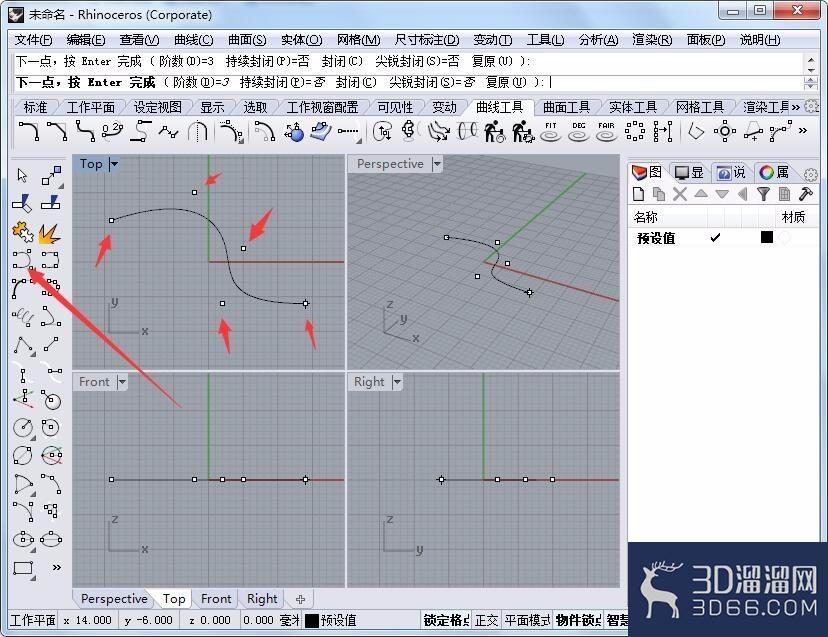Open the Front viewport title dropdown arrow
This screenshot has width=828, height=637.
122,382
